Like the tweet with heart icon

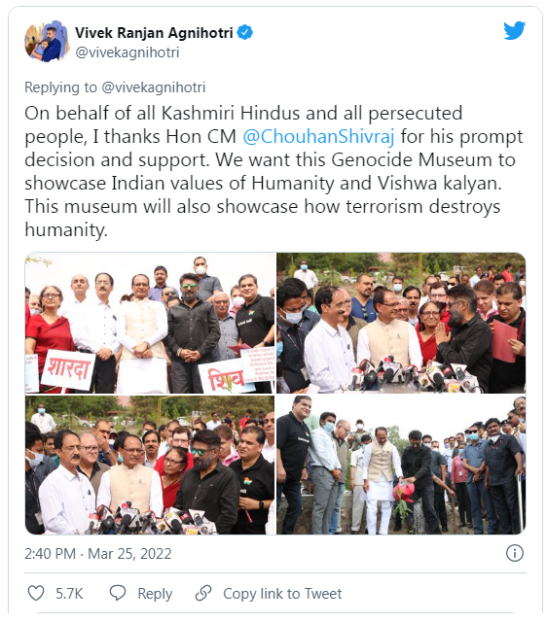tap(36, 593)
